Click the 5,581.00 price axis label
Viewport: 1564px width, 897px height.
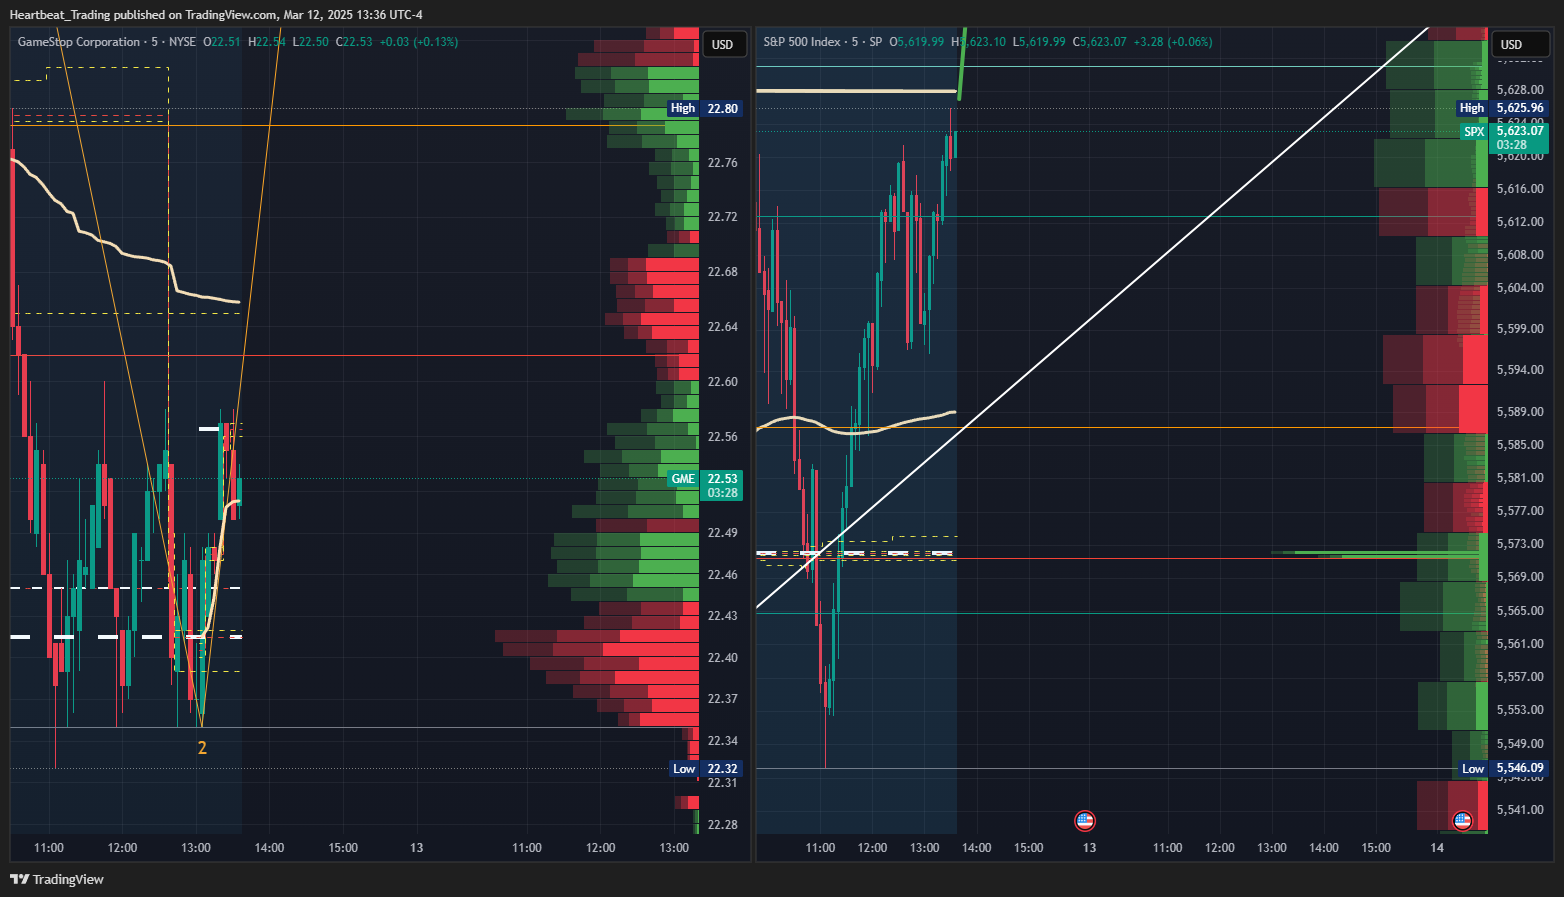(x=1520, y=478)
